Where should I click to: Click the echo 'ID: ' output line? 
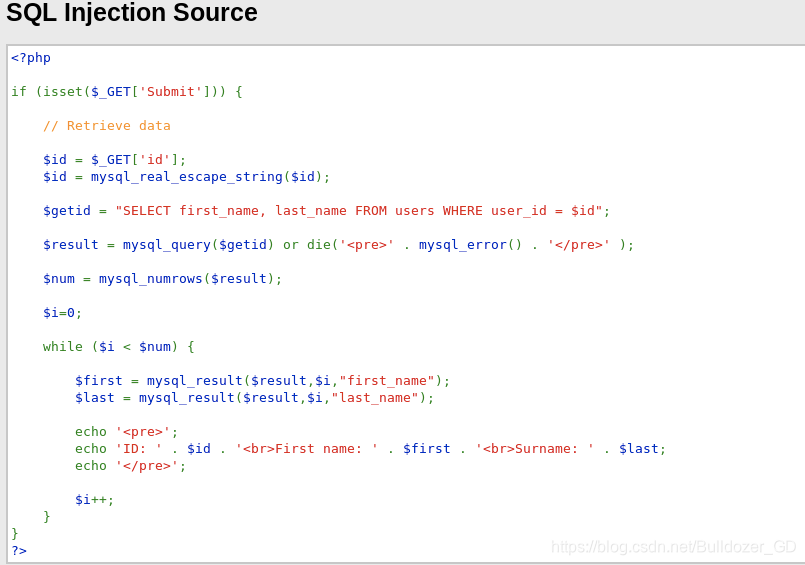[370, 449]
